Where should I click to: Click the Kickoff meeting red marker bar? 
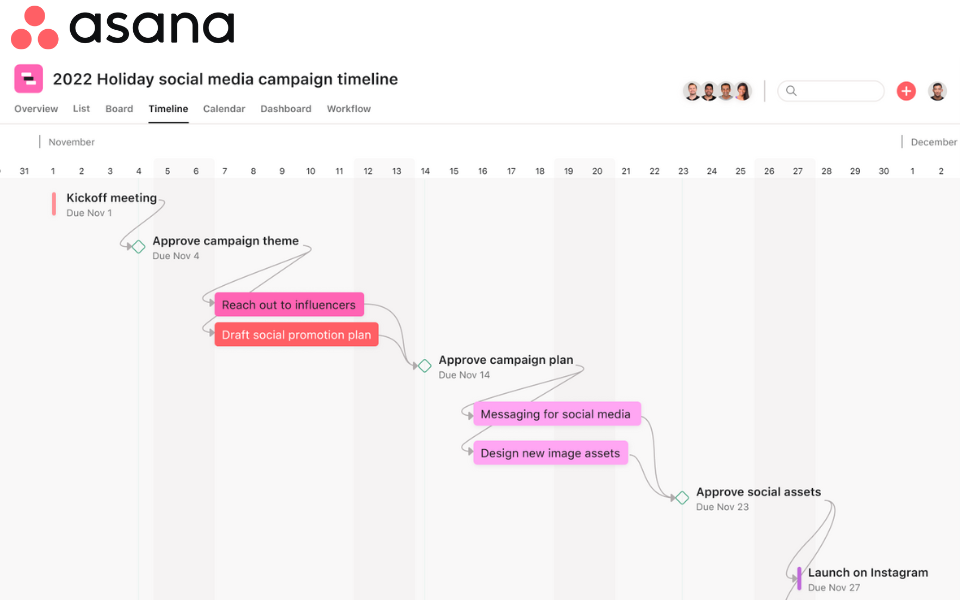point(54,204)
